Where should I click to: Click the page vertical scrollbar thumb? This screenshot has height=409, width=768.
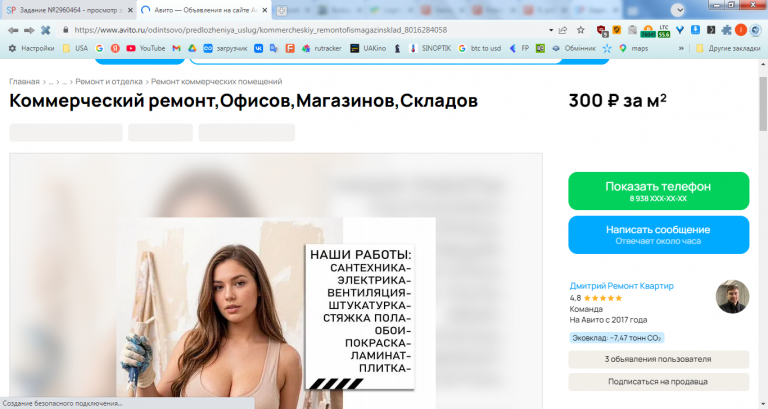[x=763, y=104]
